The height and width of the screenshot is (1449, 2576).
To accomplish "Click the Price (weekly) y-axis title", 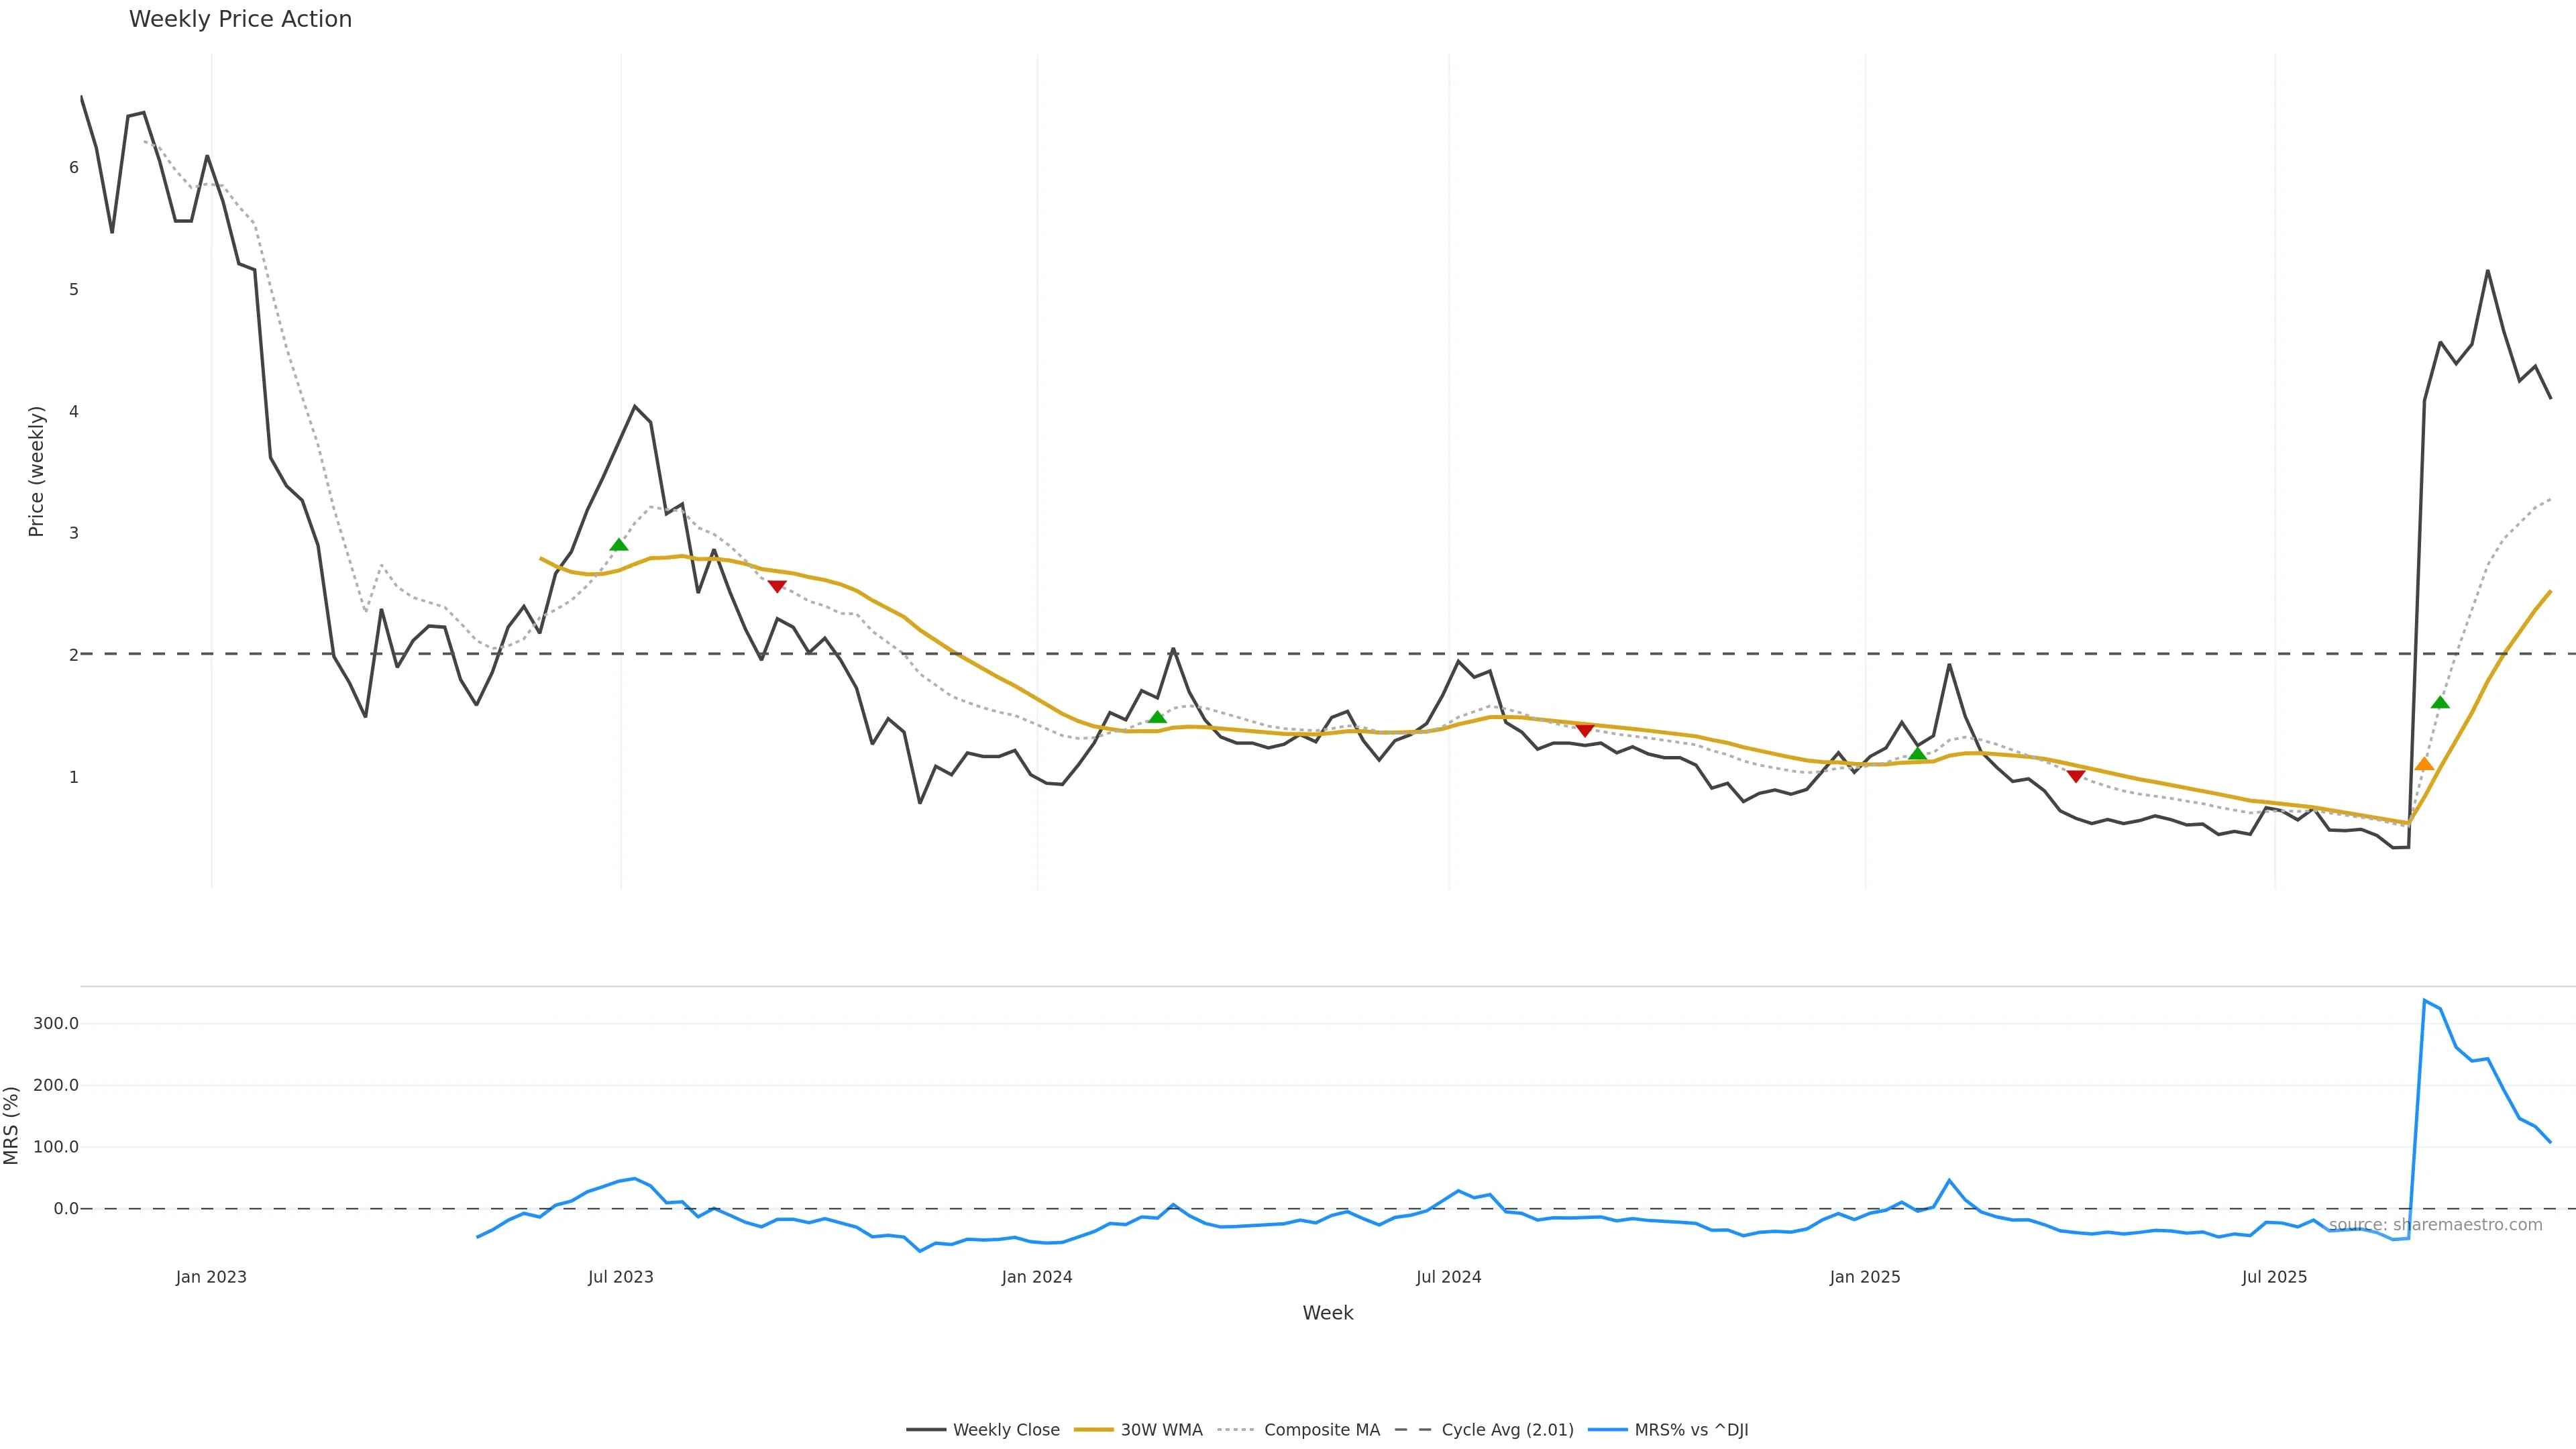I will click(x=37, y=471).
